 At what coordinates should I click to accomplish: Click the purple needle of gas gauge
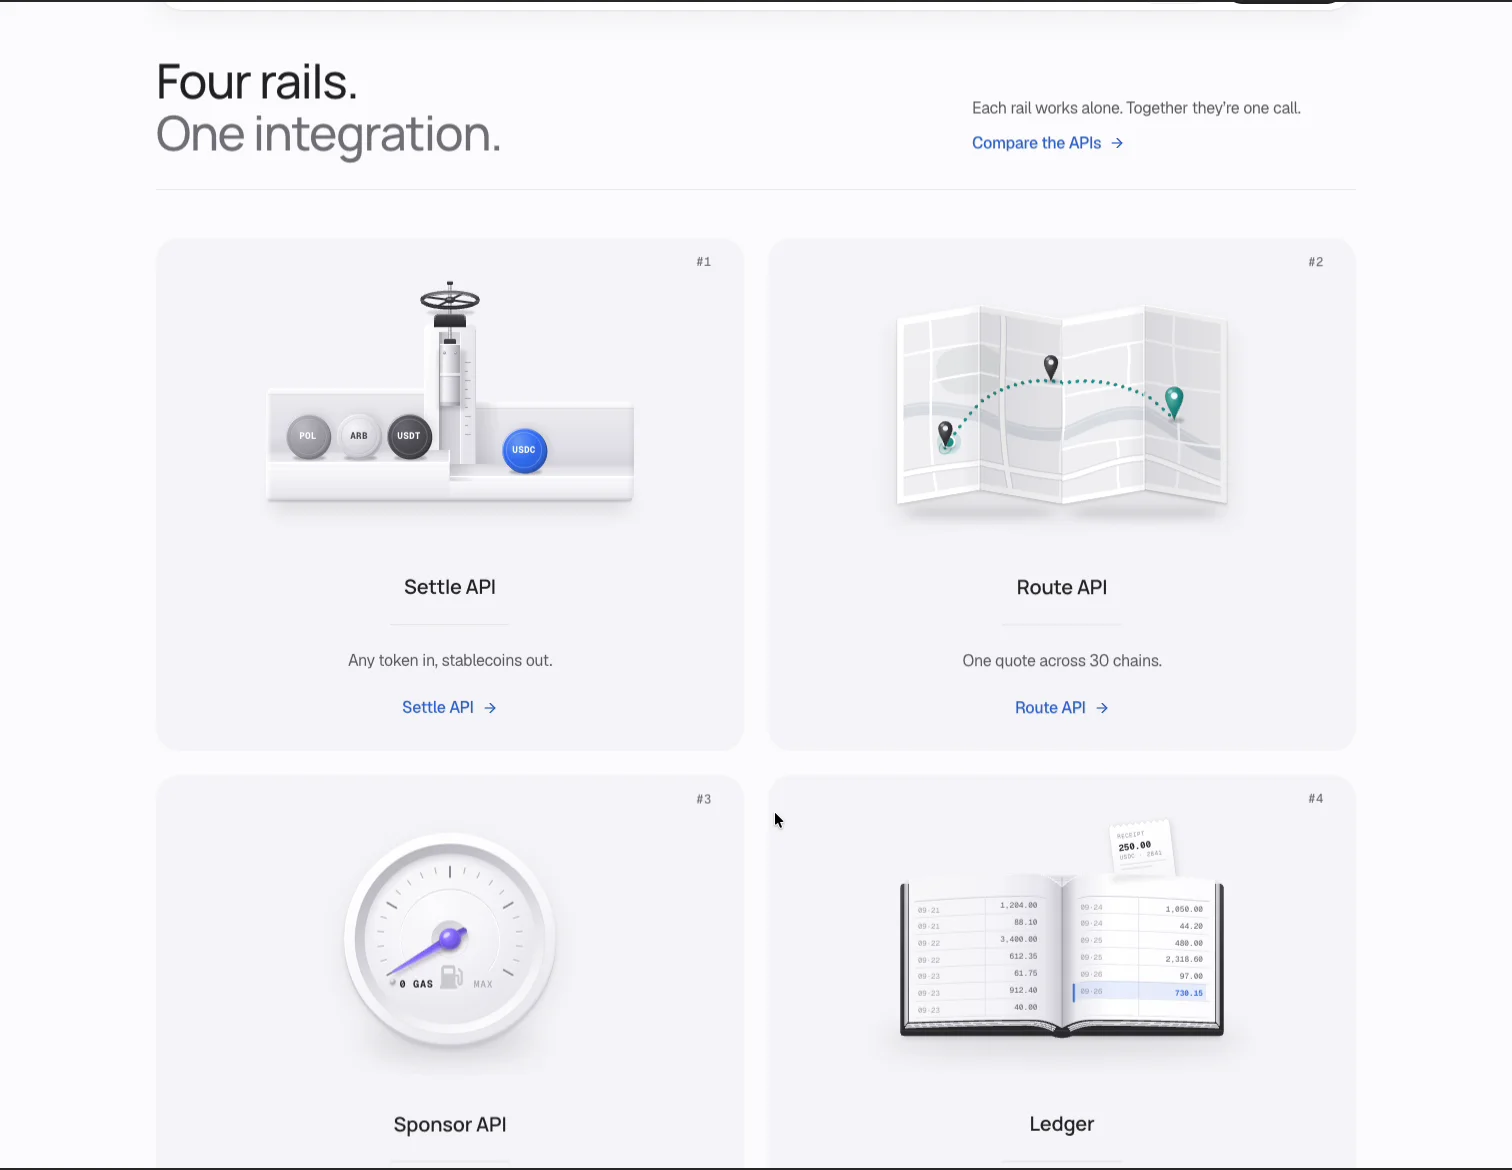click(x=426, y=952)
